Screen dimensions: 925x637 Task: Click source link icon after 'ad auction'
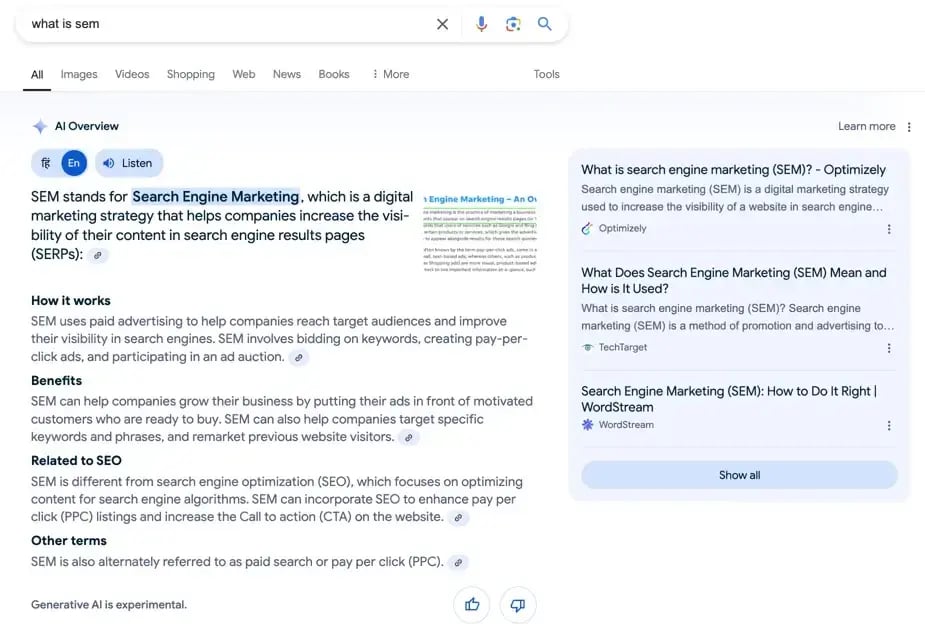(299, 357)
